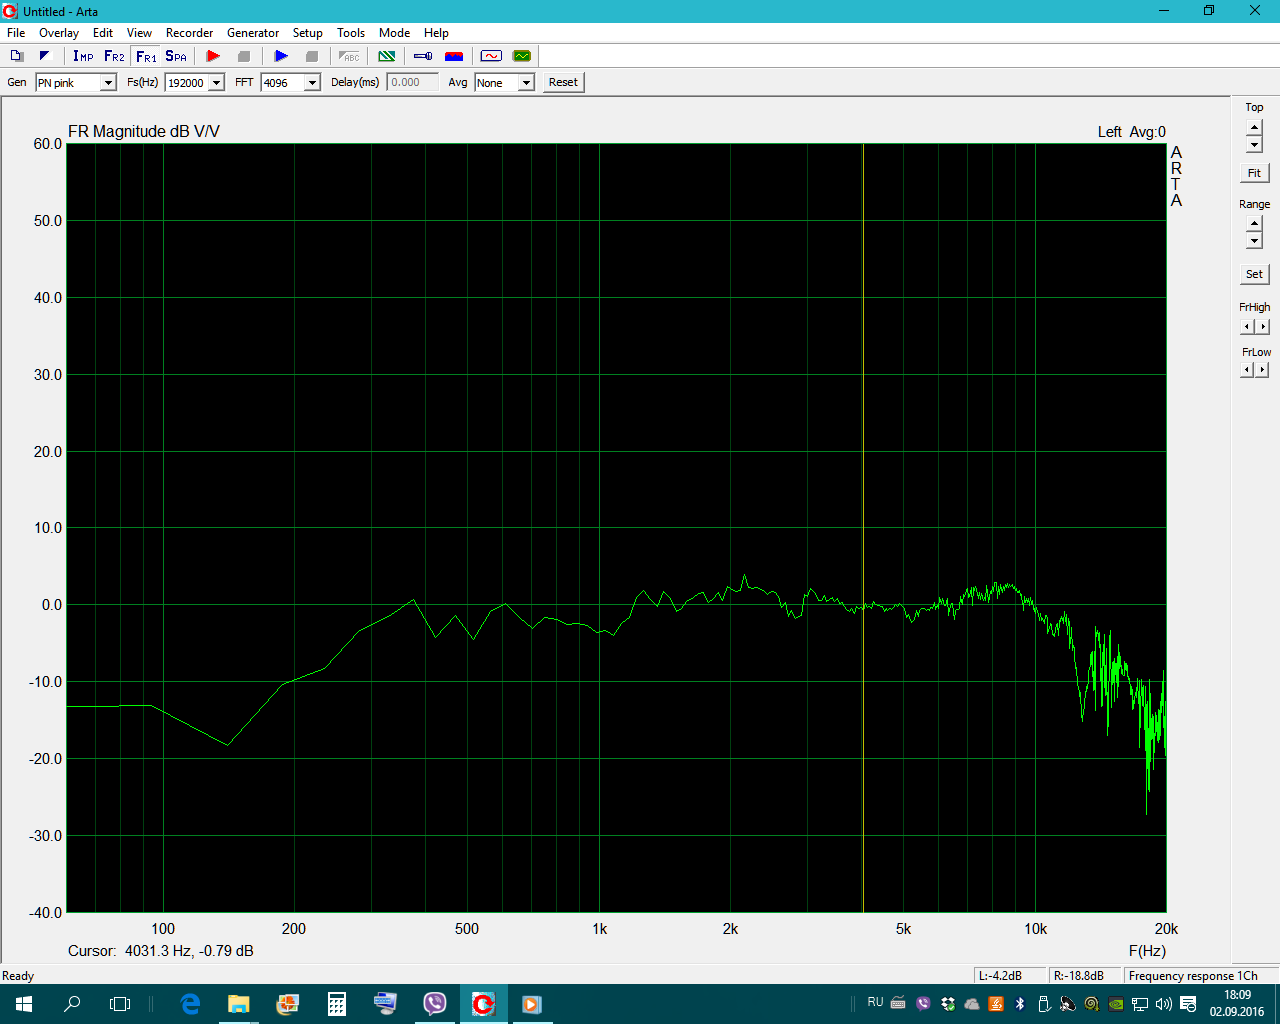Open the Generator menu
The image size is (1280, 1024).
(x=252, y=33)
